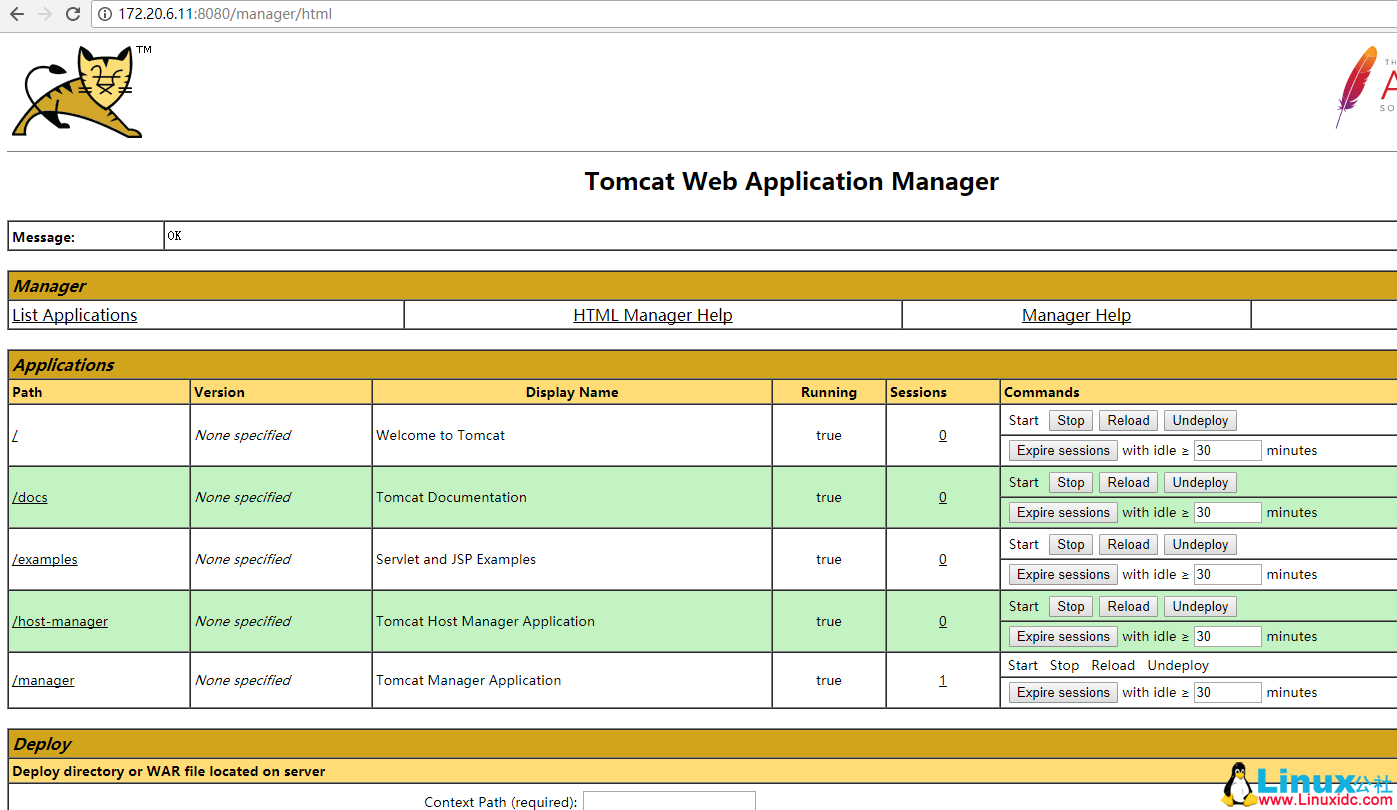1397x810 pixels.
Task: Click the Context Path input field
Action: point(669,801)
